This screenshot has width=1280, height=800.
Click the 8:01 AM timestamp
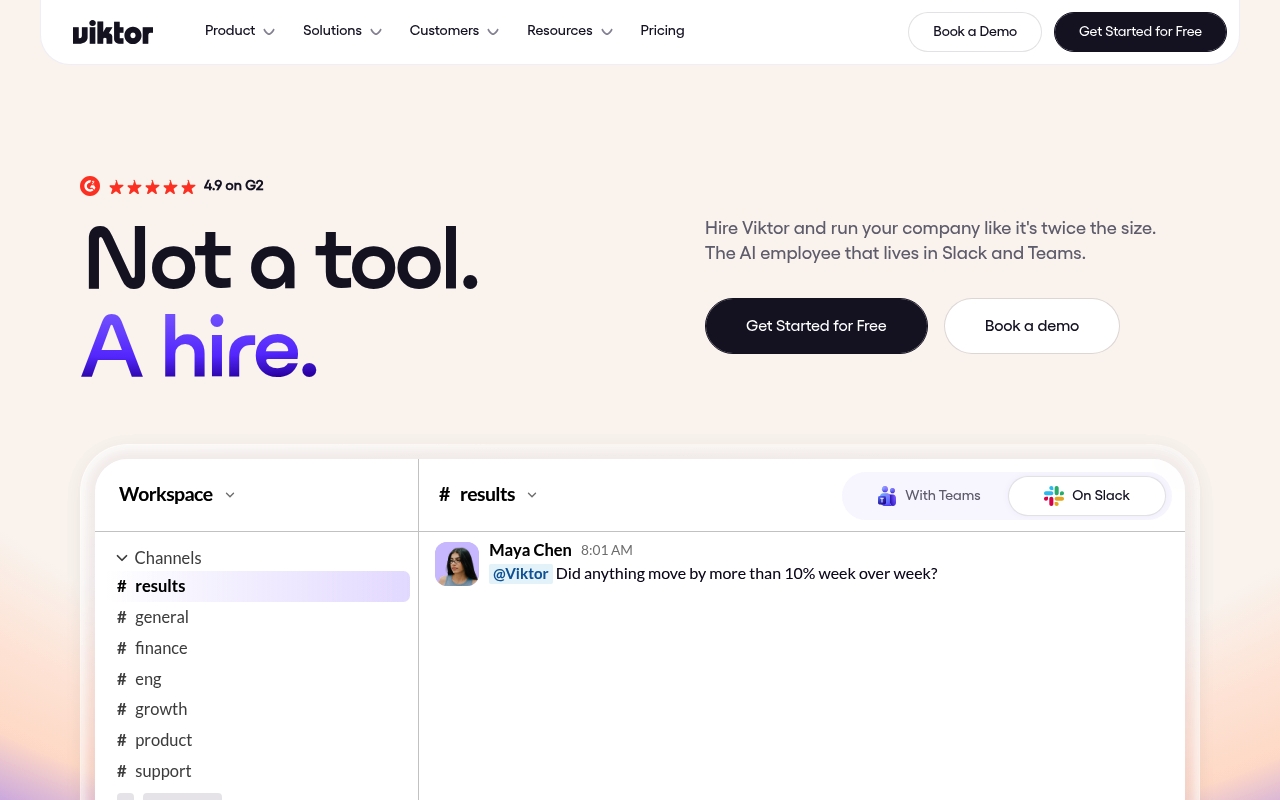[607, 551]
